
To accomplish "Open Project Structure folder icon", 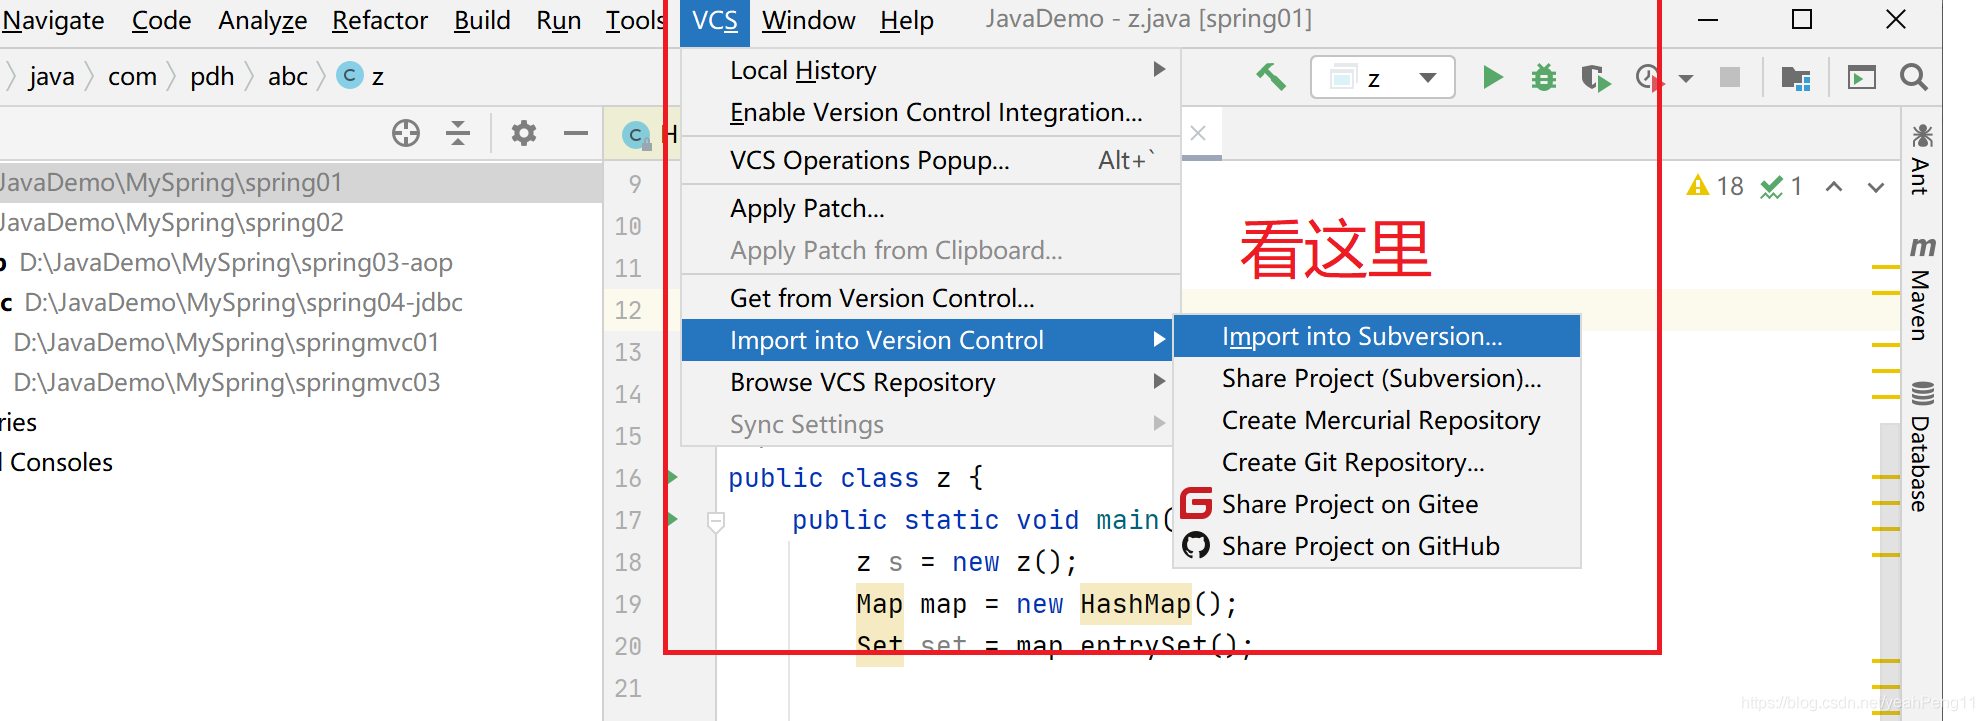I will [1796, 77].
